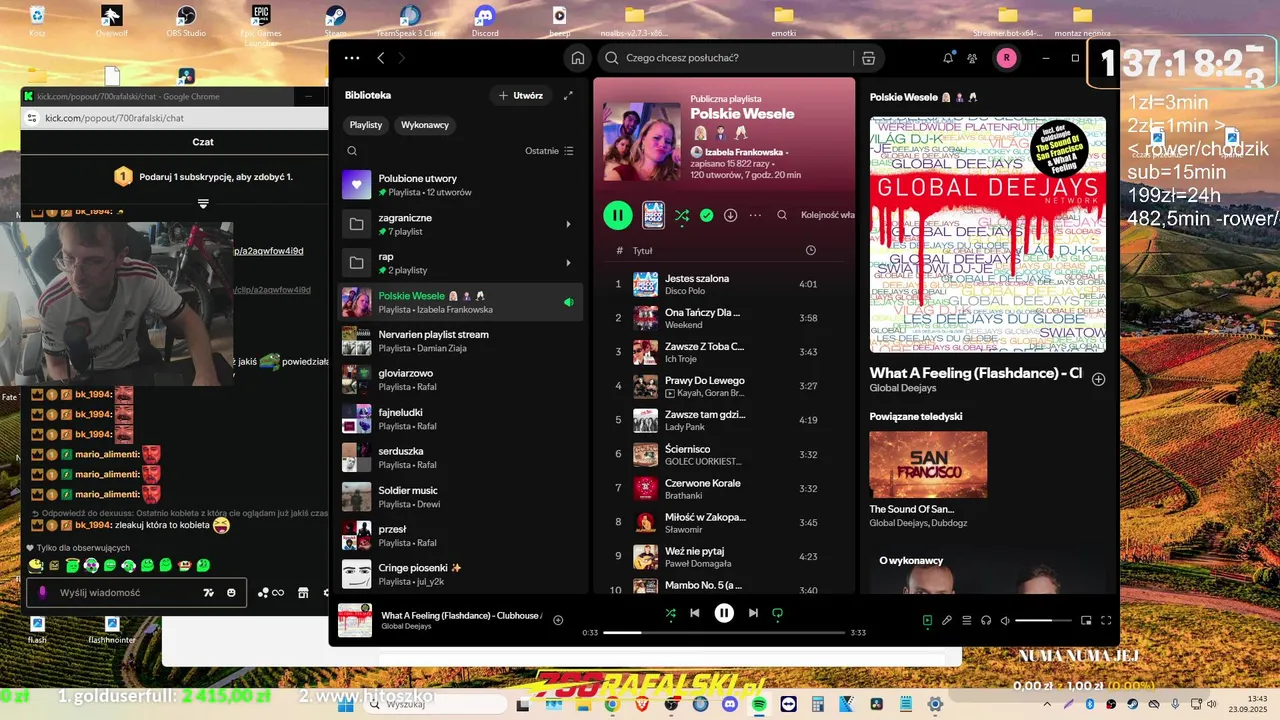Open the Browse icon in Spotify search bar
1280x720 pixels.
click(868, 58)
